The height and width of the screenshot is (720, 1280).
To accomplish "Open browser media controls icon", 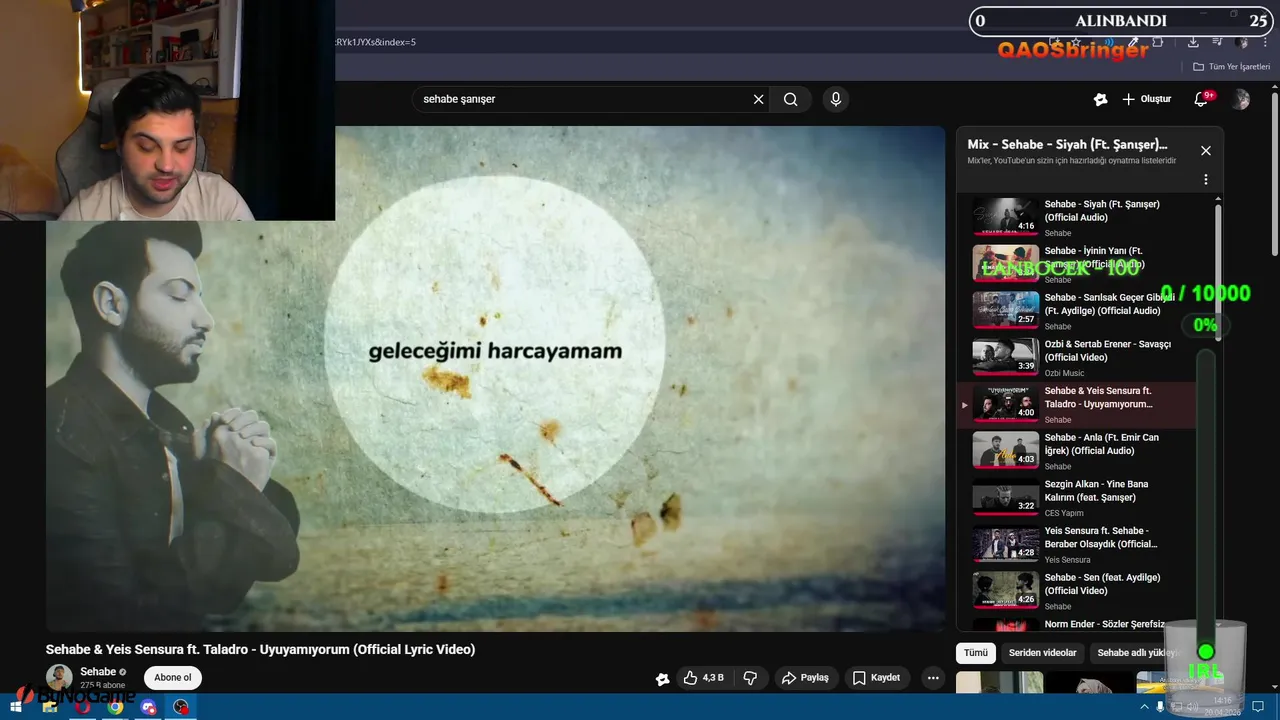I will pyautogui.click(x=1217, y=42).
